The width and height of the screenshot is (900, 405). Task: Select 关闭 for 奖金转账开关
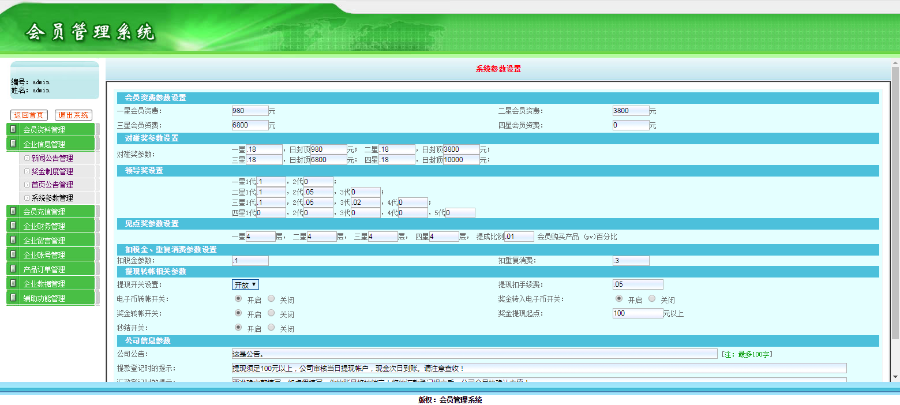point(271,313)
